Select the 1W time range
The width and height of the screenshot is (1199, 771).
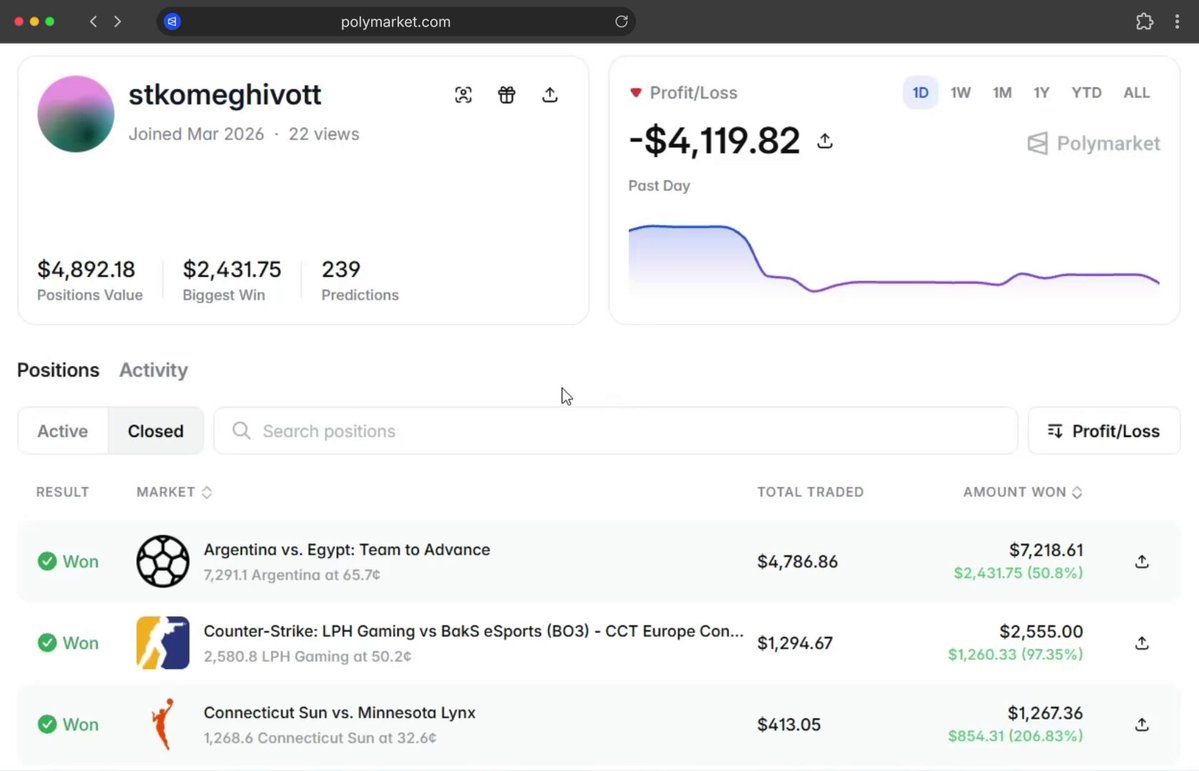coord(960,93)
